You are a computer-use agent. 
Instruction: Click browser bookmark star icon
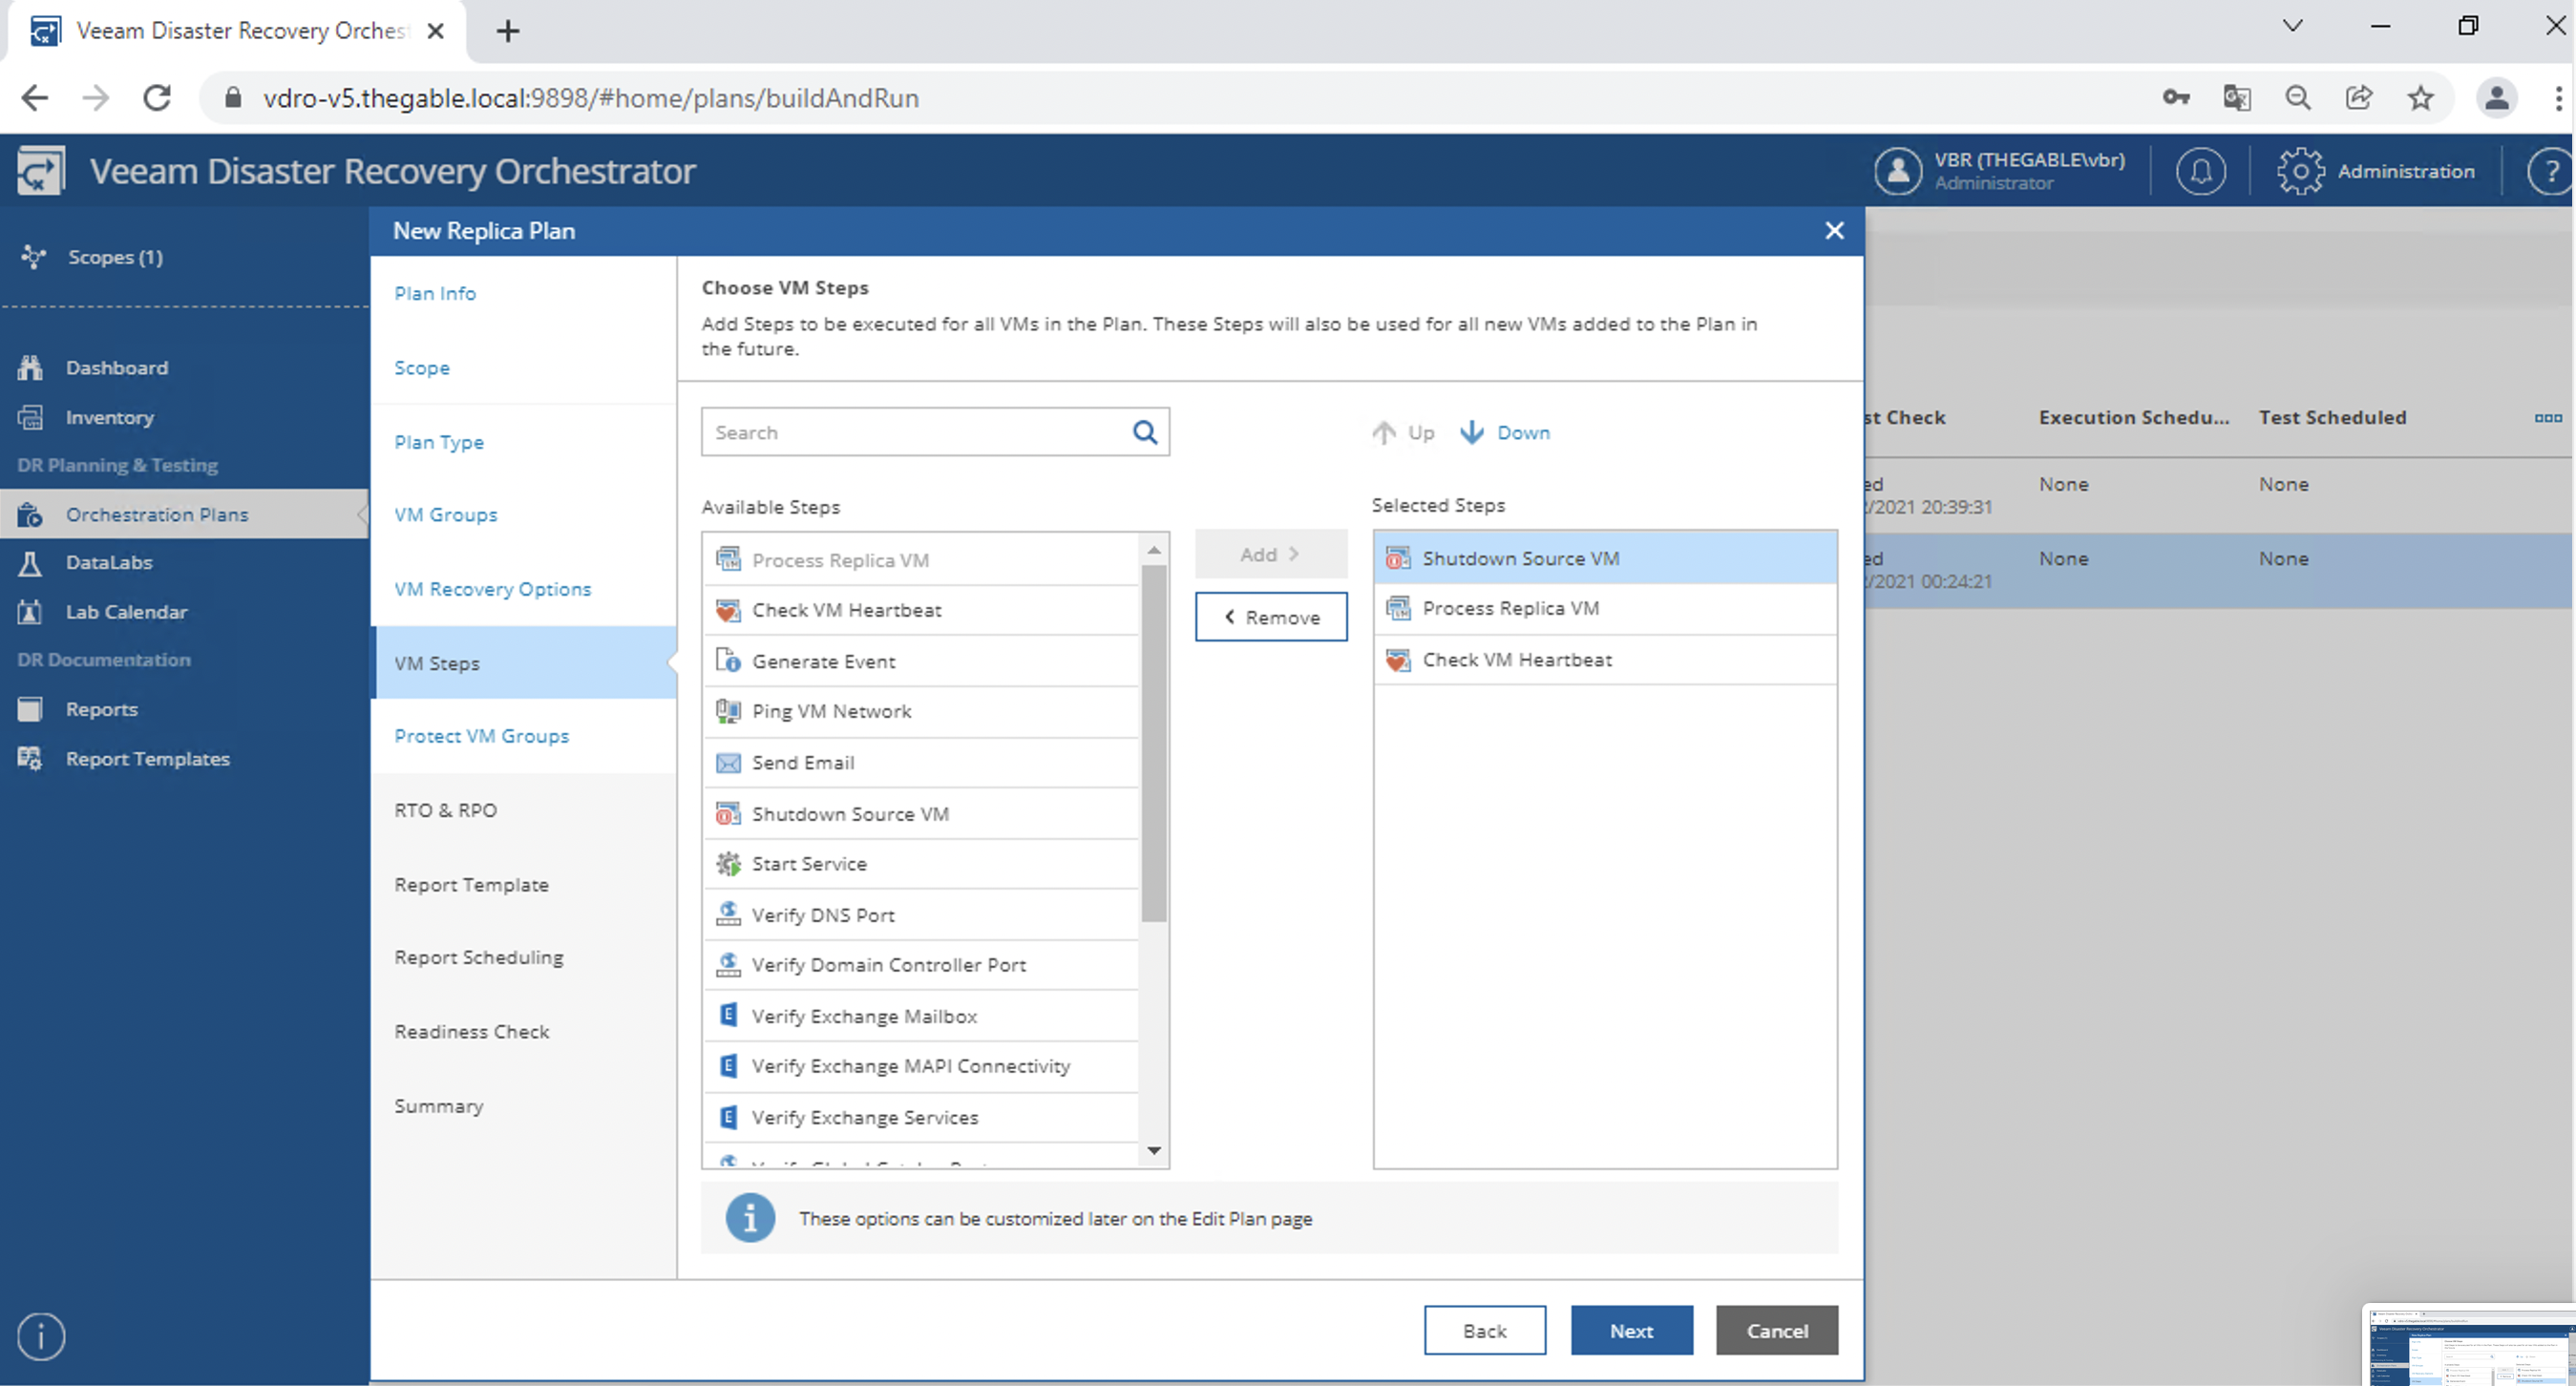click(2420, 98)
